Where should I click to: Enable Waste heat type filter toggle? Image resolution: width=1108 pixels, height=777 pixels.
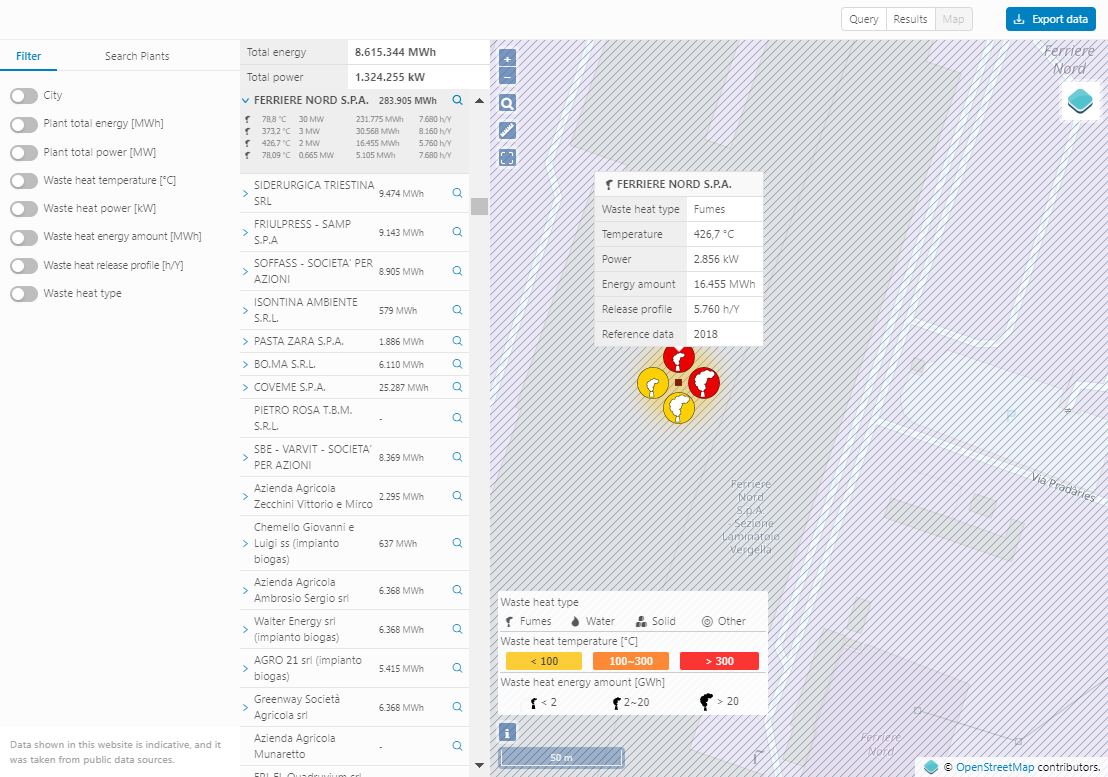[x=24, y=294]
